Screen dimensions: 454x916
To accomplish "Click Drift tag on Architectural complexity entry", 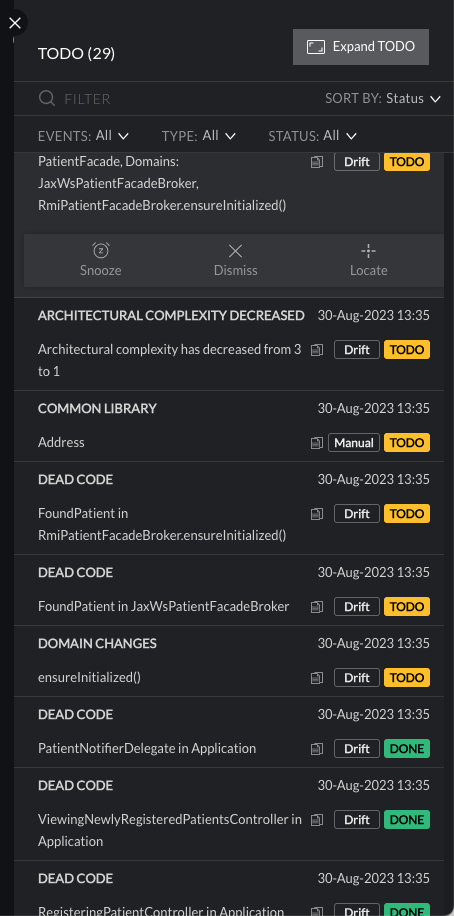I will tap(356, 350).
